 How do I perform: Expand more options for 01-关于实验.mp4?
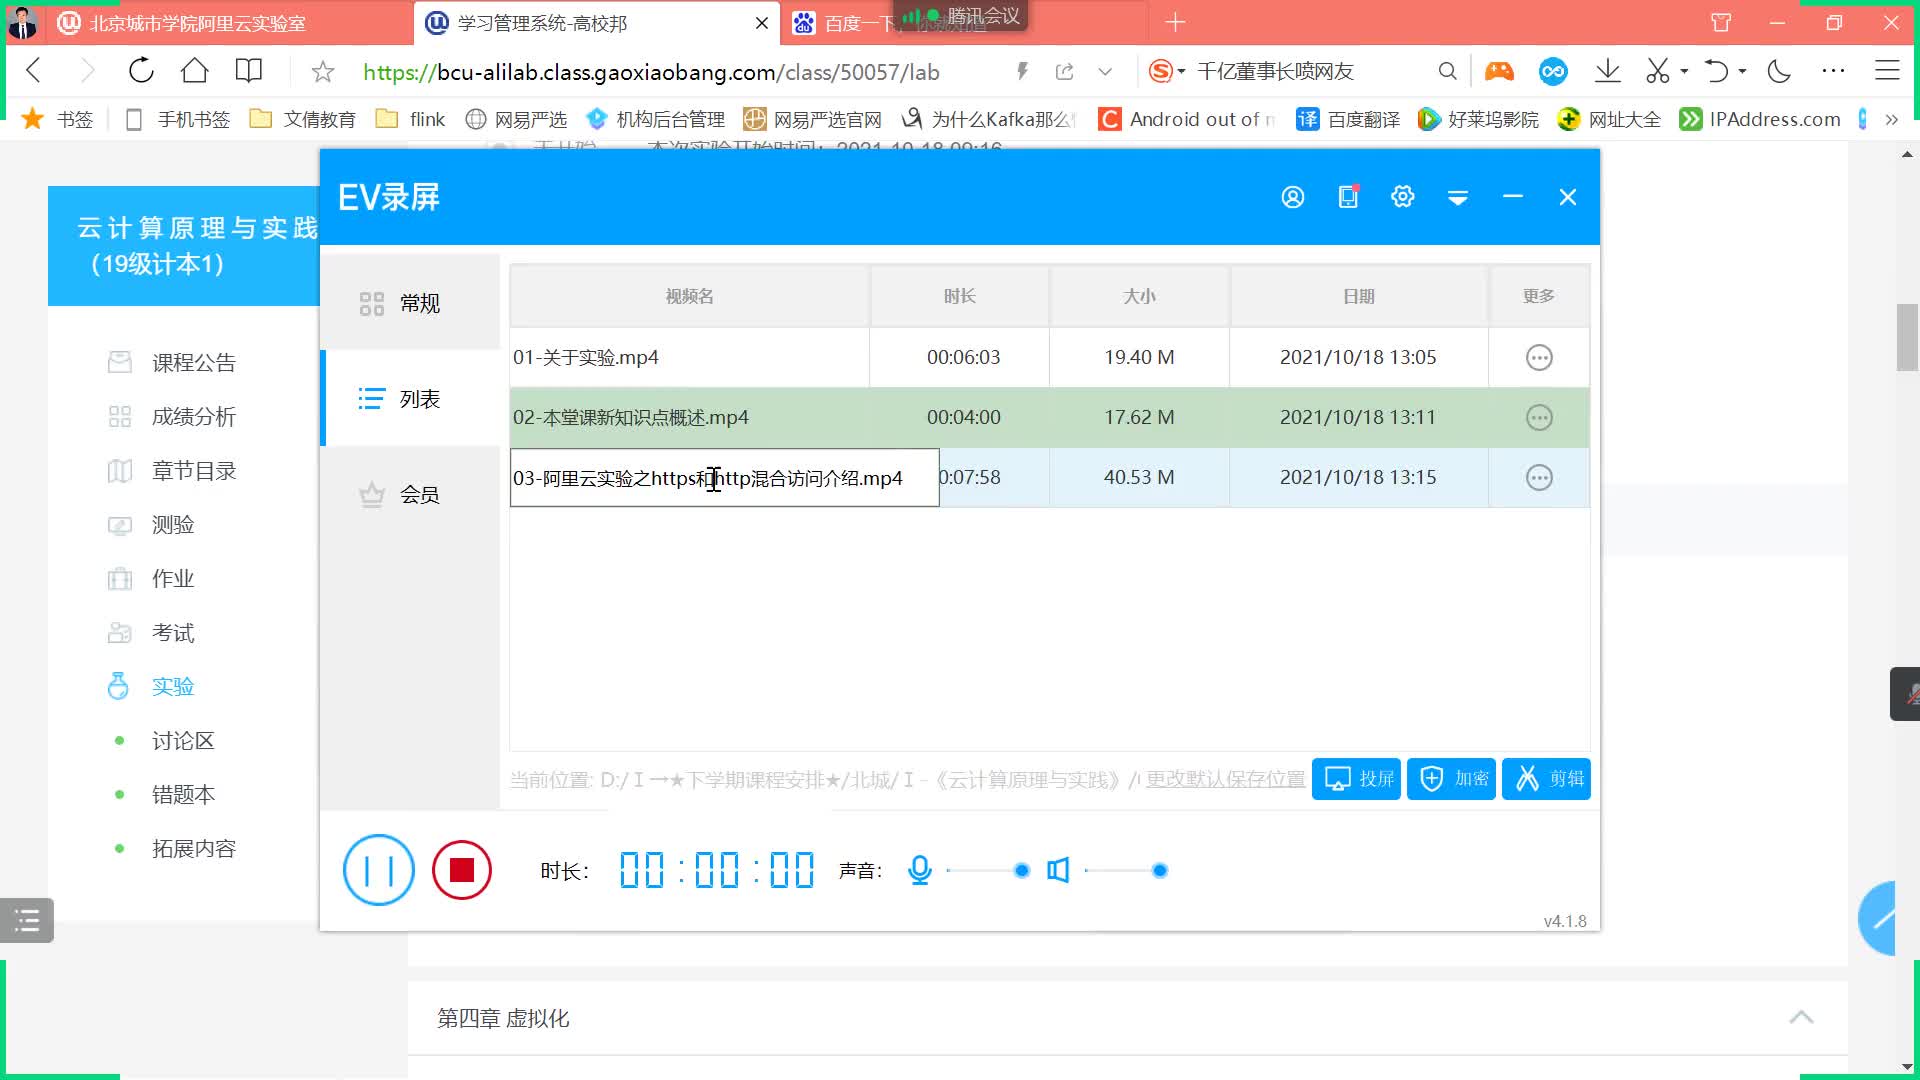tap(1539, 356)
